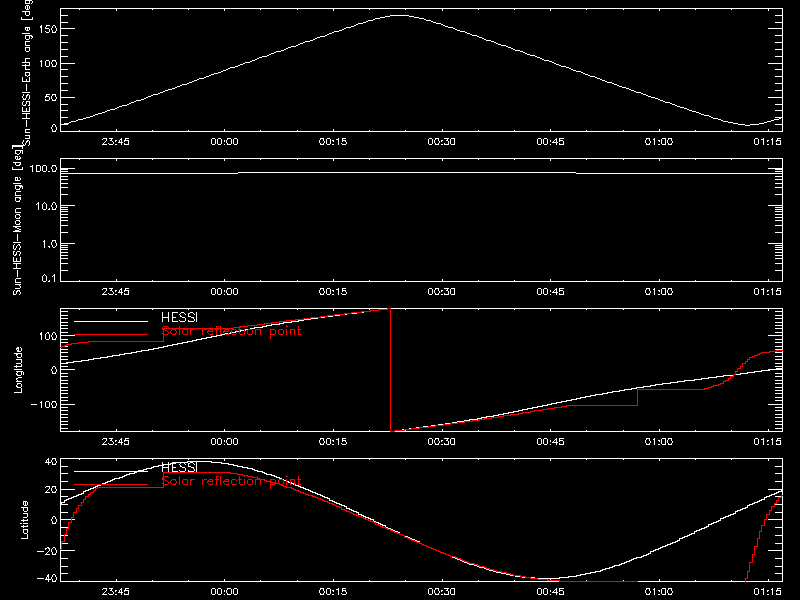Click 23:45 time label under Earth angle plot
800x600 pixels.
[x=116, y=142]
